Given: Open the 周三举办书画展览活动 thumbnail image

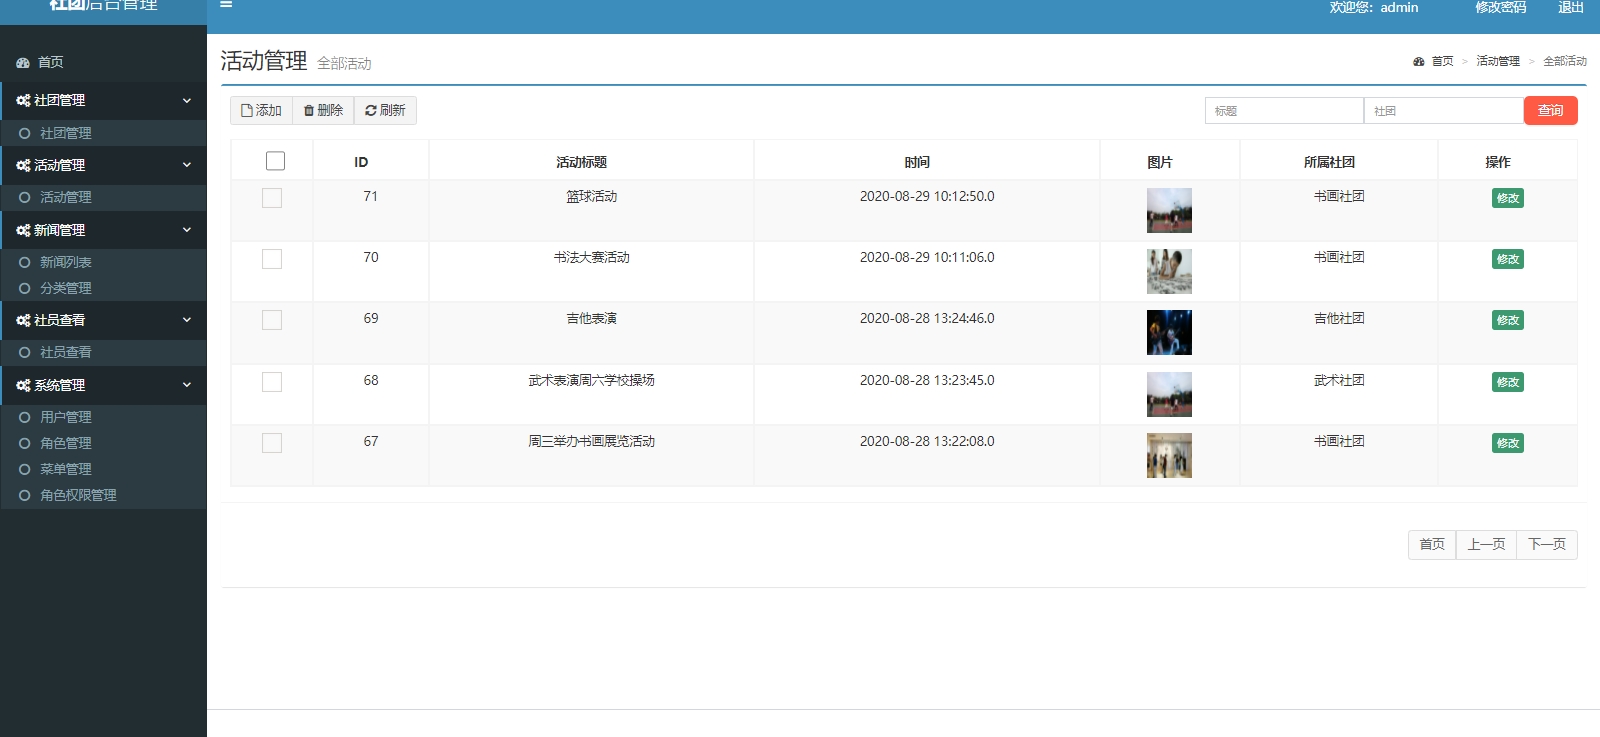Looking at the screenshot, I should pos(1169,455).
